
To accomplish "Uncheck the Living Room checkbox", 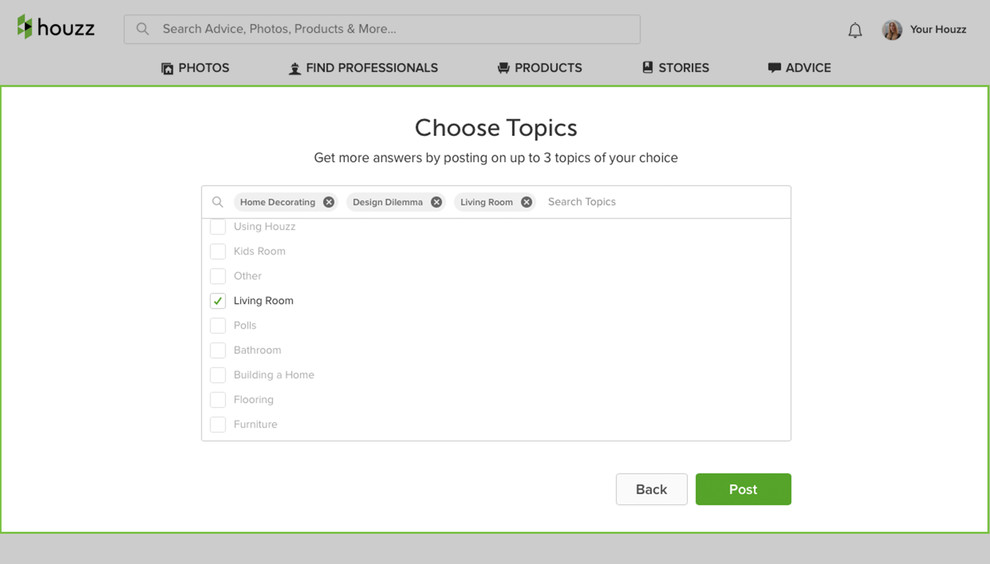I will [x=218, y=301].
